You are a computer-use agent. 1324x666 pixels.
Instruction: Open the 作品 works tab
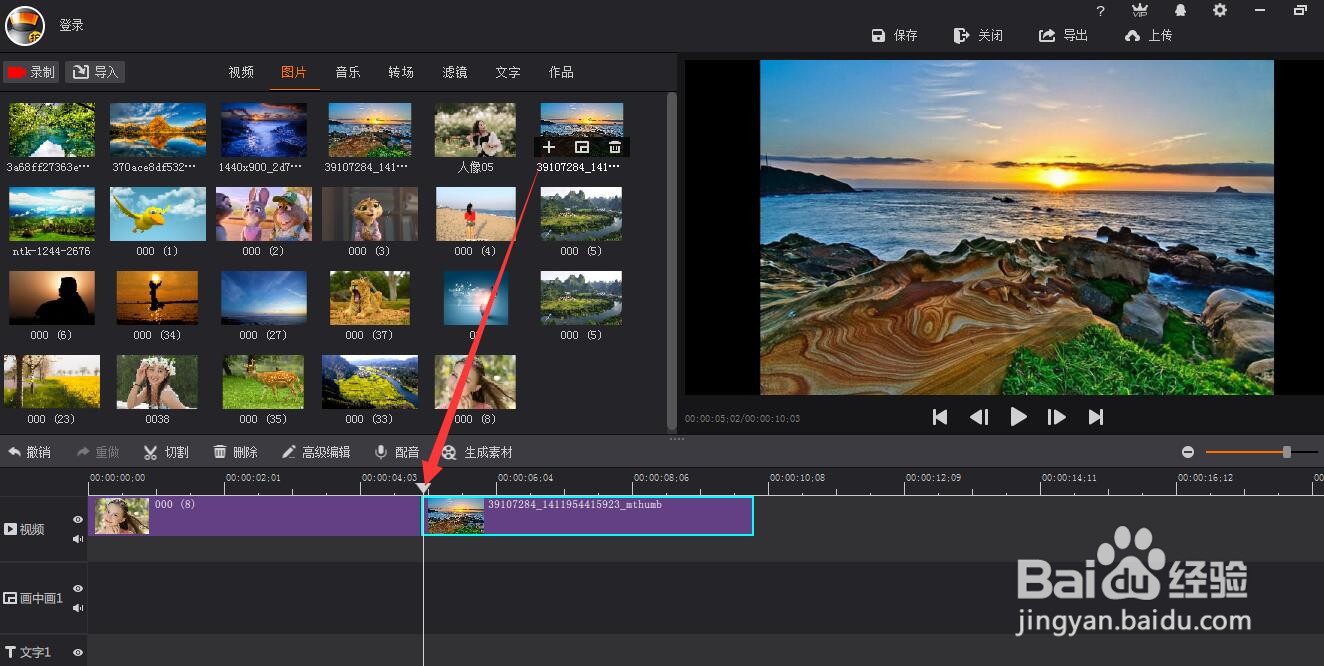(x=561, y=72)
